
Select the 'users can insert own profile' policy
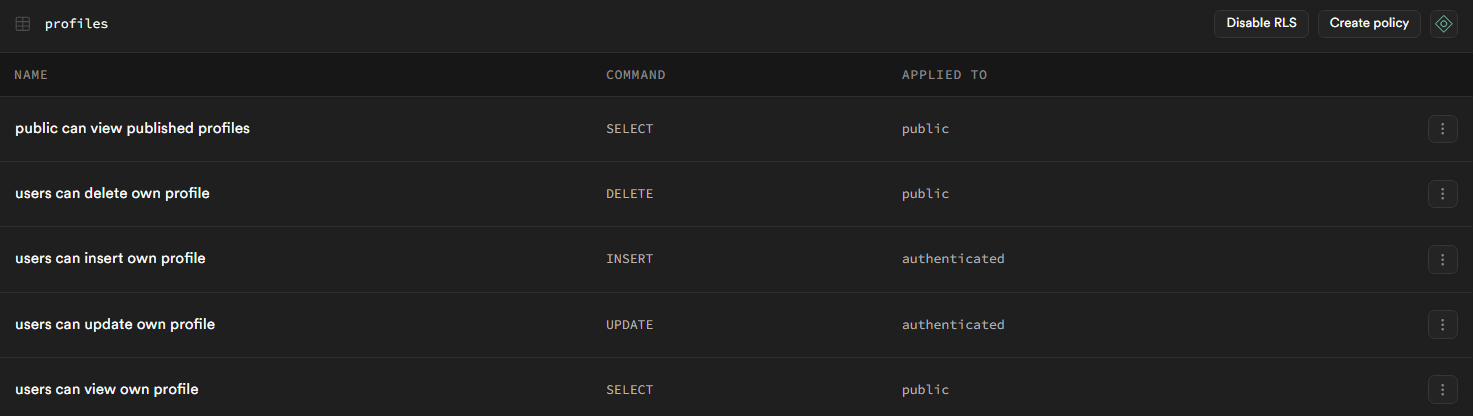pos(110,259)
